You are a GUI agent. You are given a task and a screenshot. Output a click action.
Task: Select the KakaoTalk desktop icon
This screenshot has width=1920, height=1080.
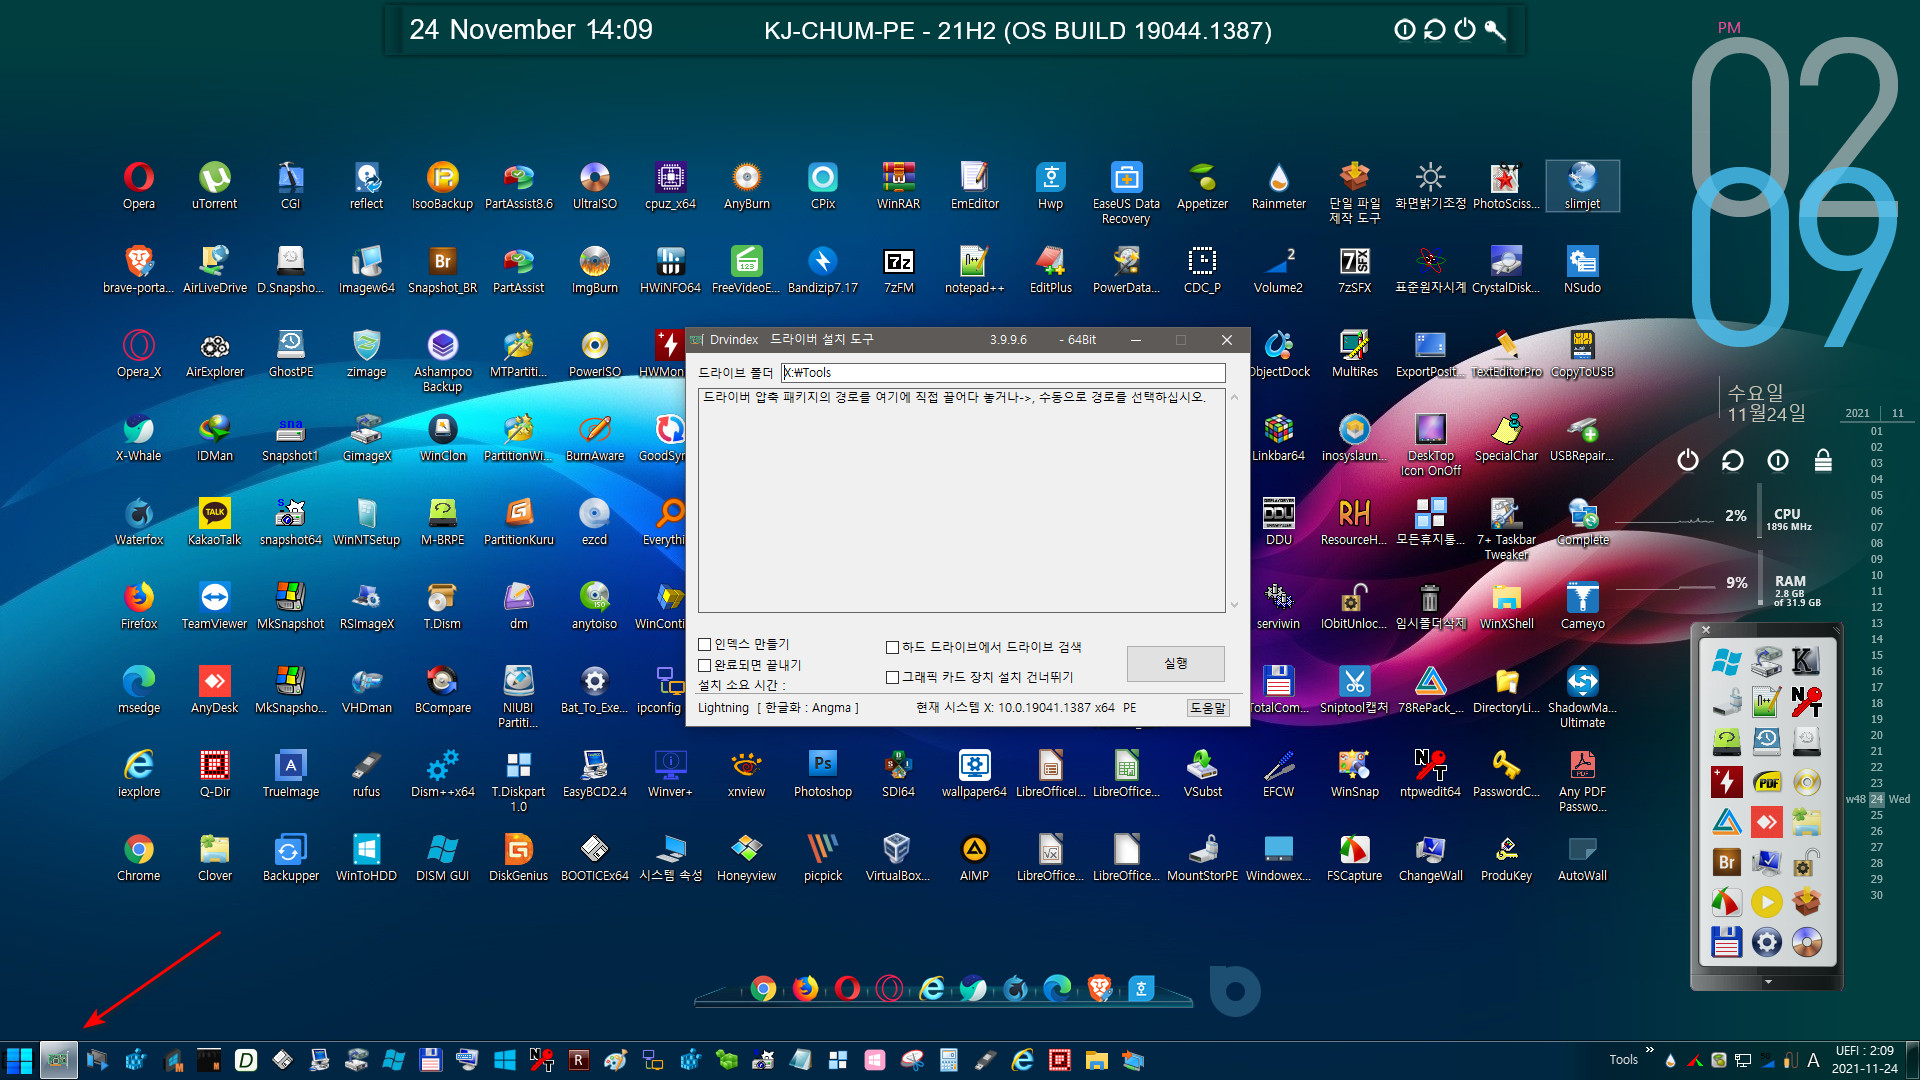tap(215, 522)
